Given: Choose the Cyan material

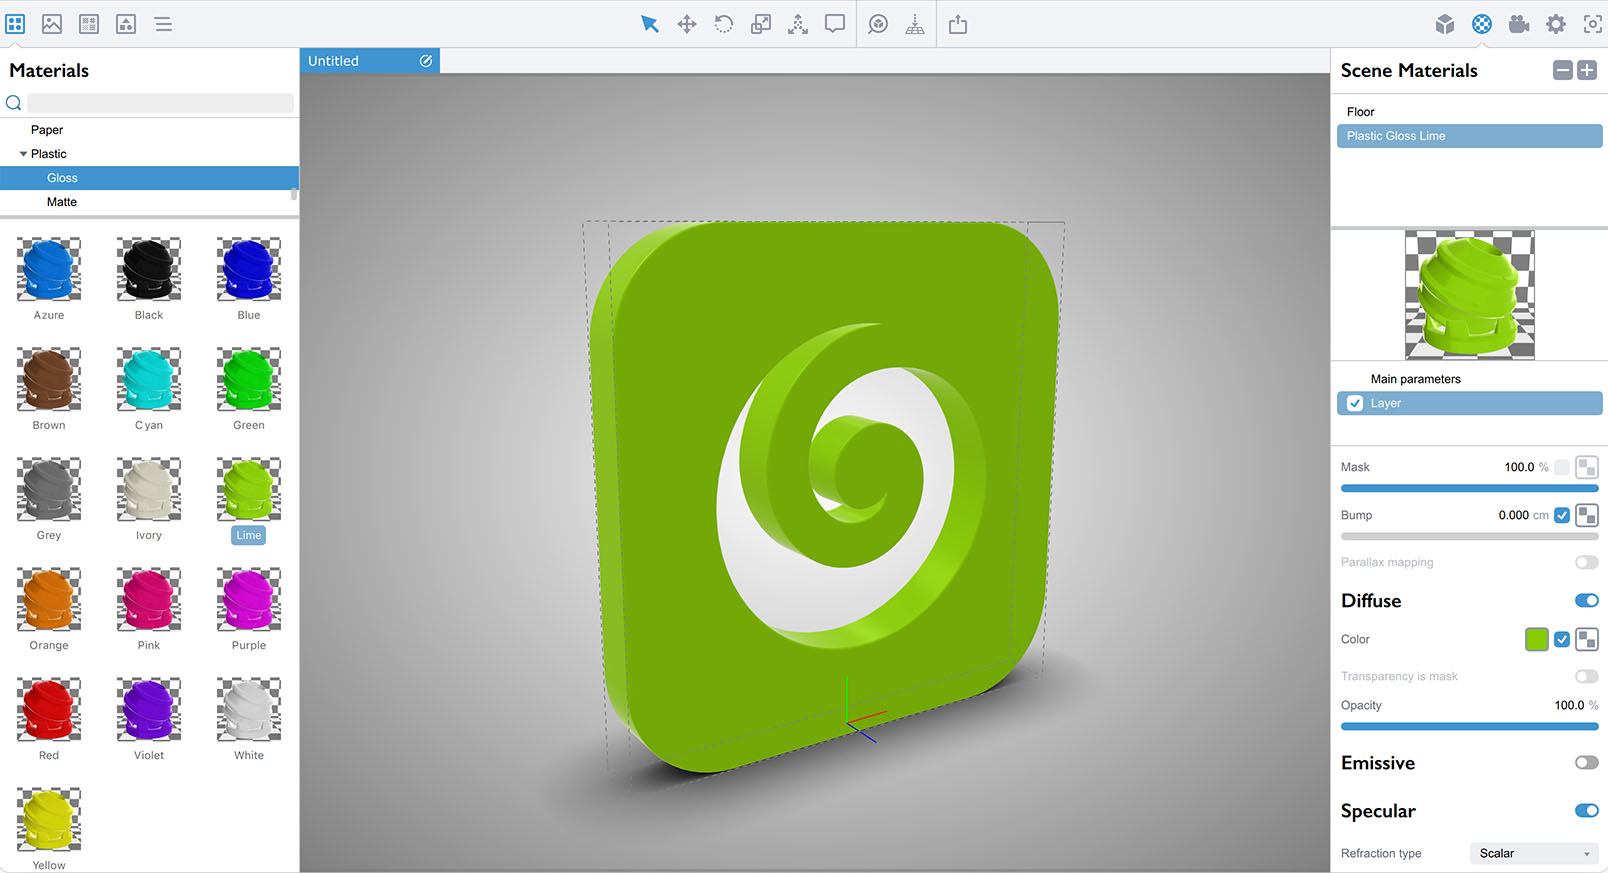Looking at the screenshot, I should tap(149, 379).
